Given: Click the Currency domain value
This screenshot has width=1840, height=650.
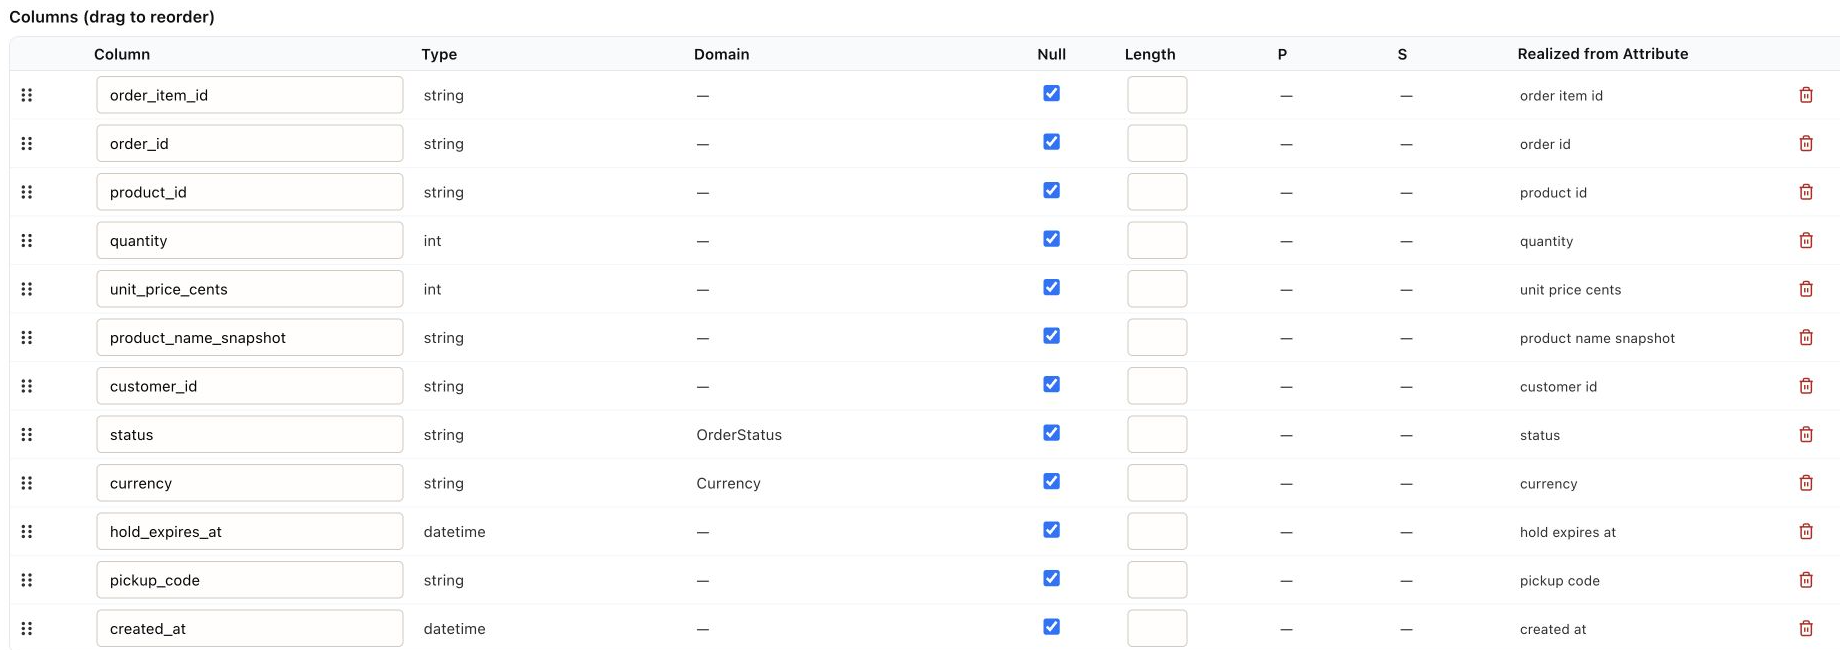Looking at the screenshot, I should 728,484.
